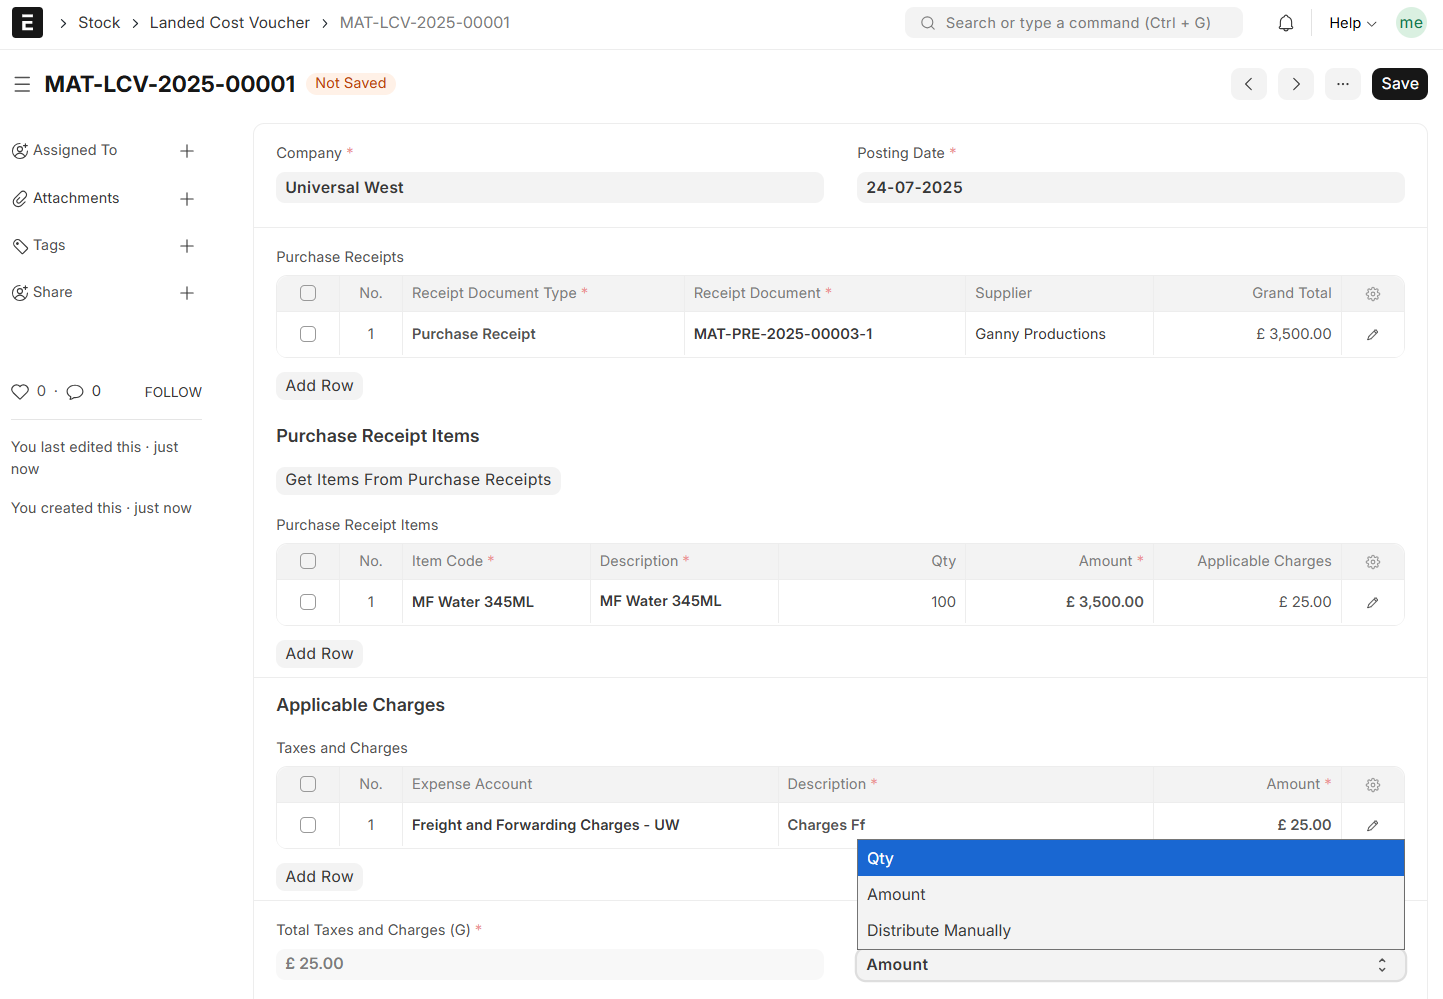
Task: Select the MF Water 345ML row checkbox
Action: (x=308, y=602)
